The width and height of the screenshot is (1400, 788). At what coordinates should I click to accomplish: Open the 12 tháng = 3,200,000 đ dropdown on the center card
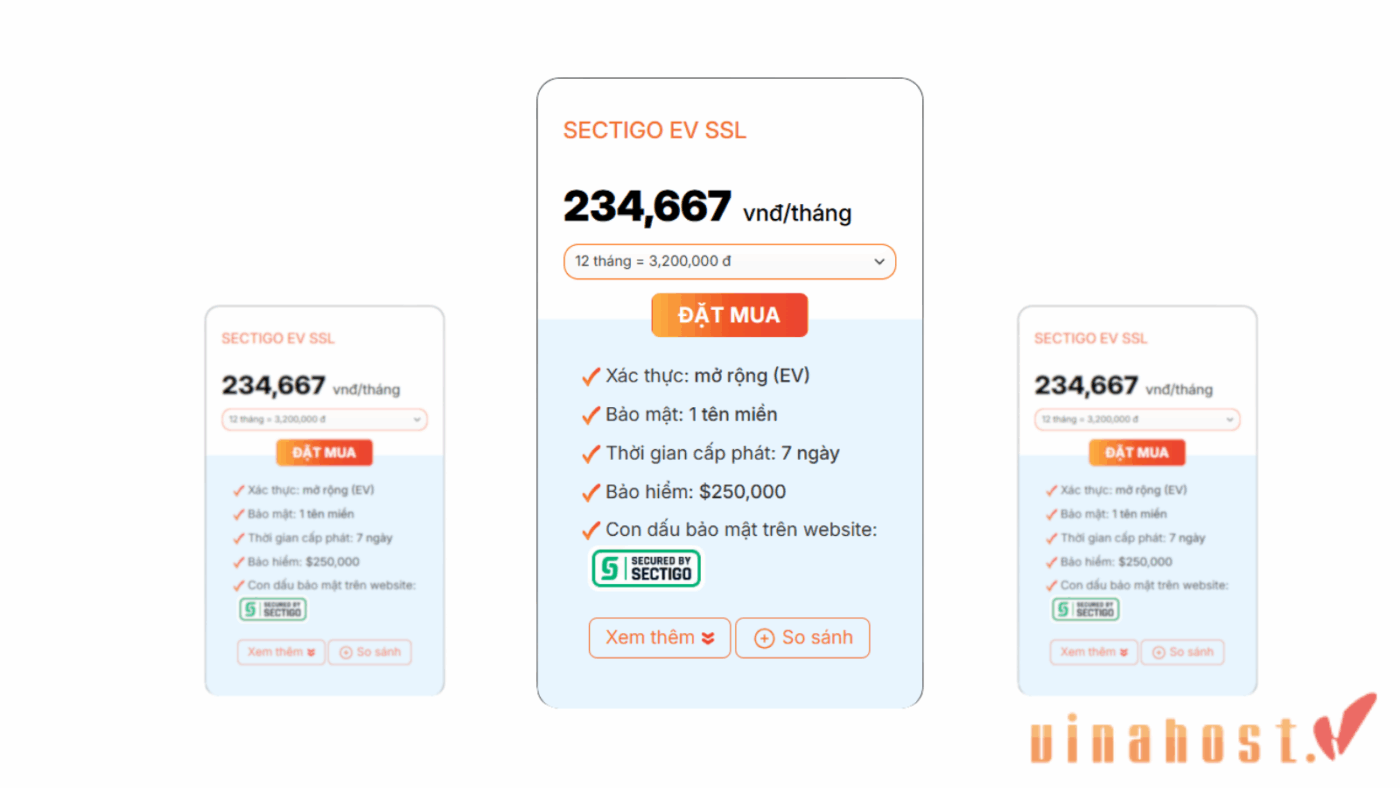click(729, 261)
